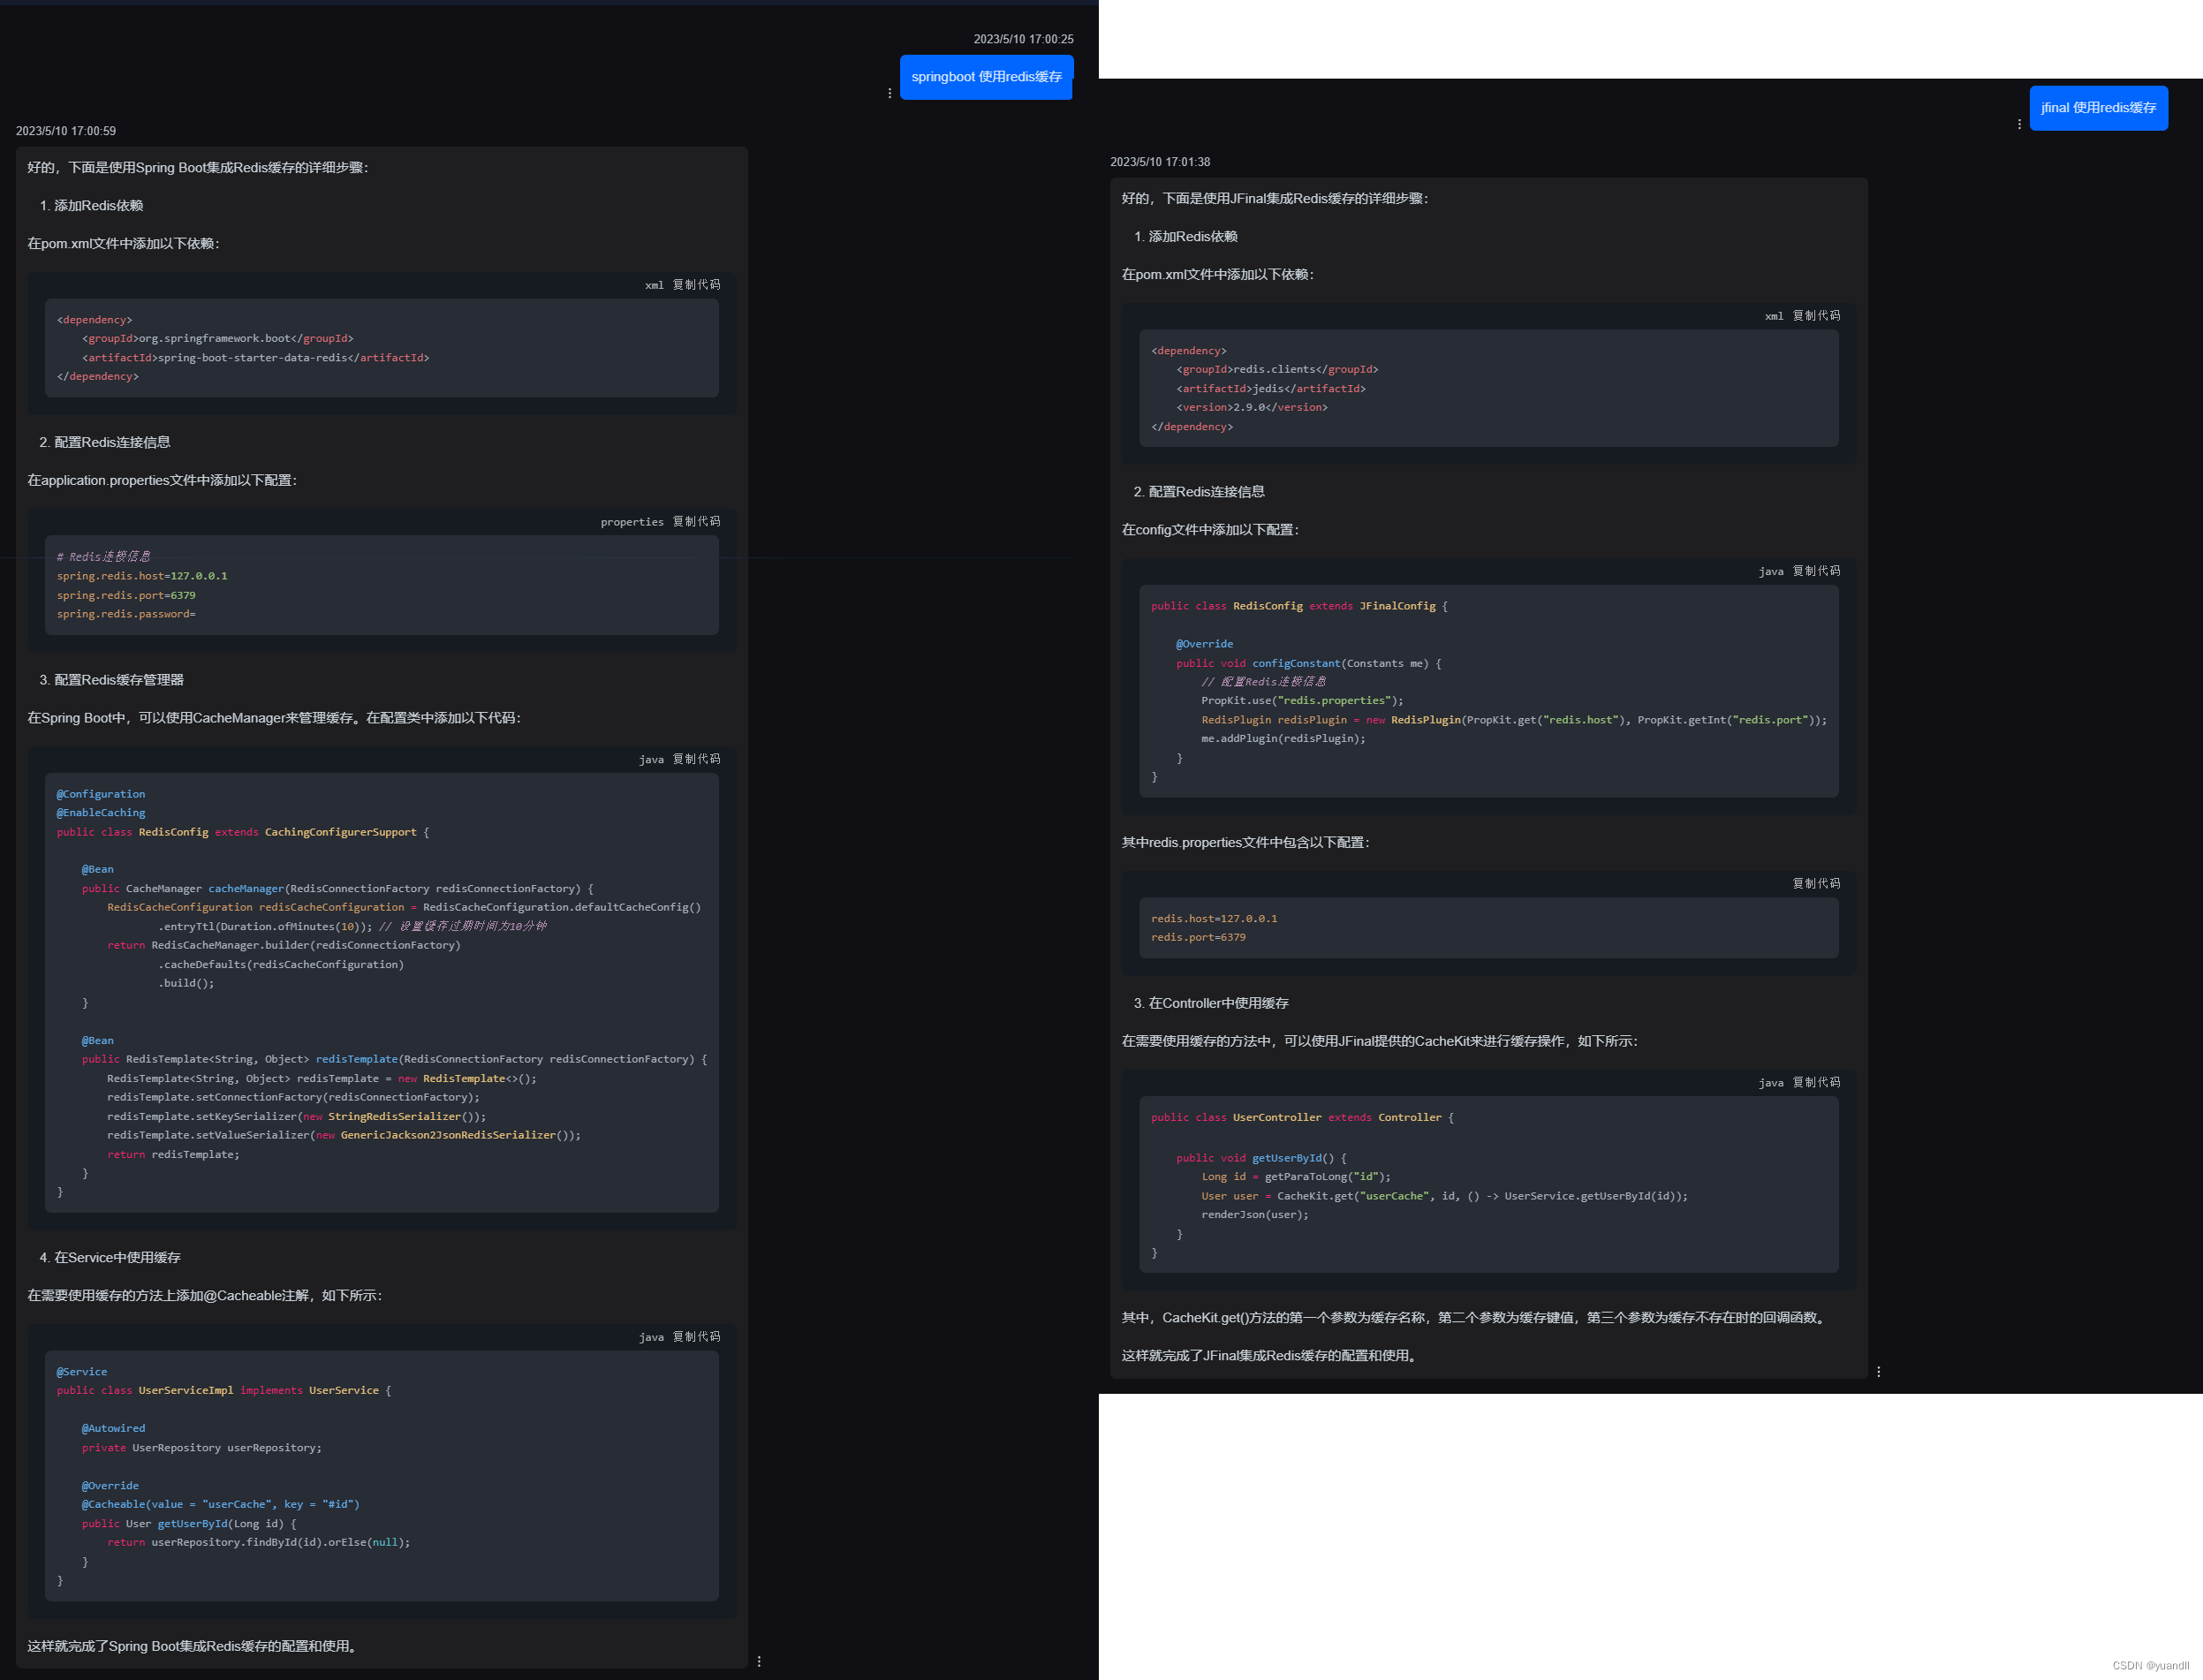
Task: Click '@Cacheable(value = "userCache"' line
Action: coord(220,1504)
